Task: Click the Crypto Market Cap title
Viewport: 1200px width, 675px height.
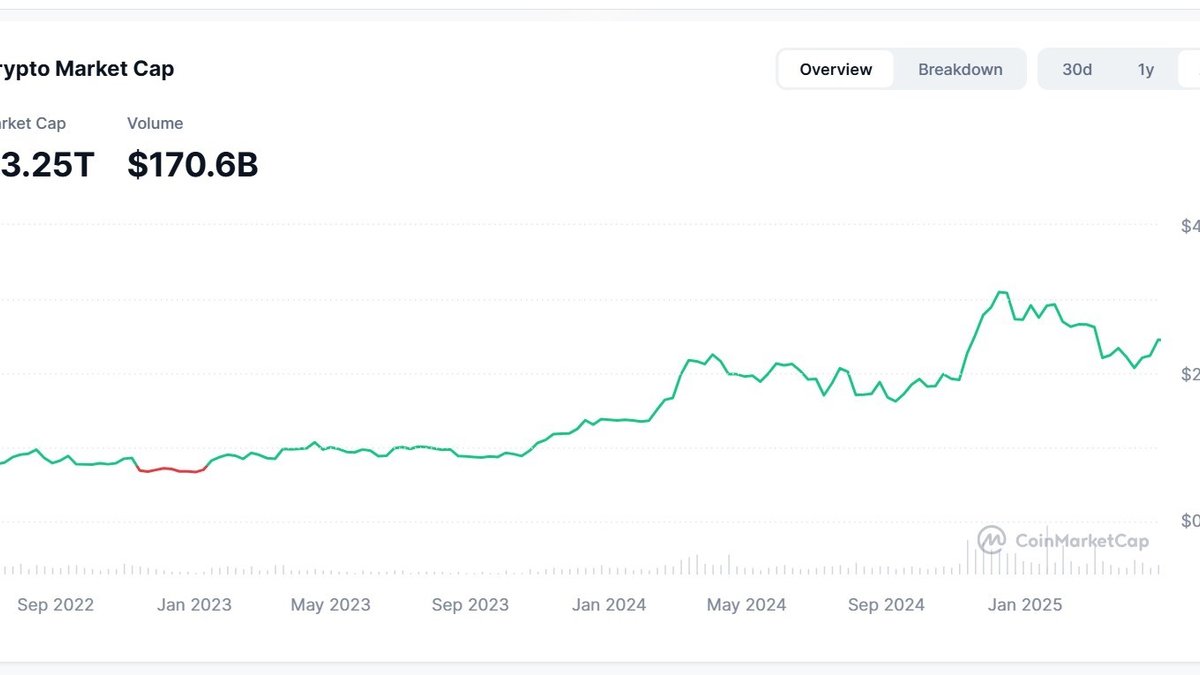Action: pos(85,68)
